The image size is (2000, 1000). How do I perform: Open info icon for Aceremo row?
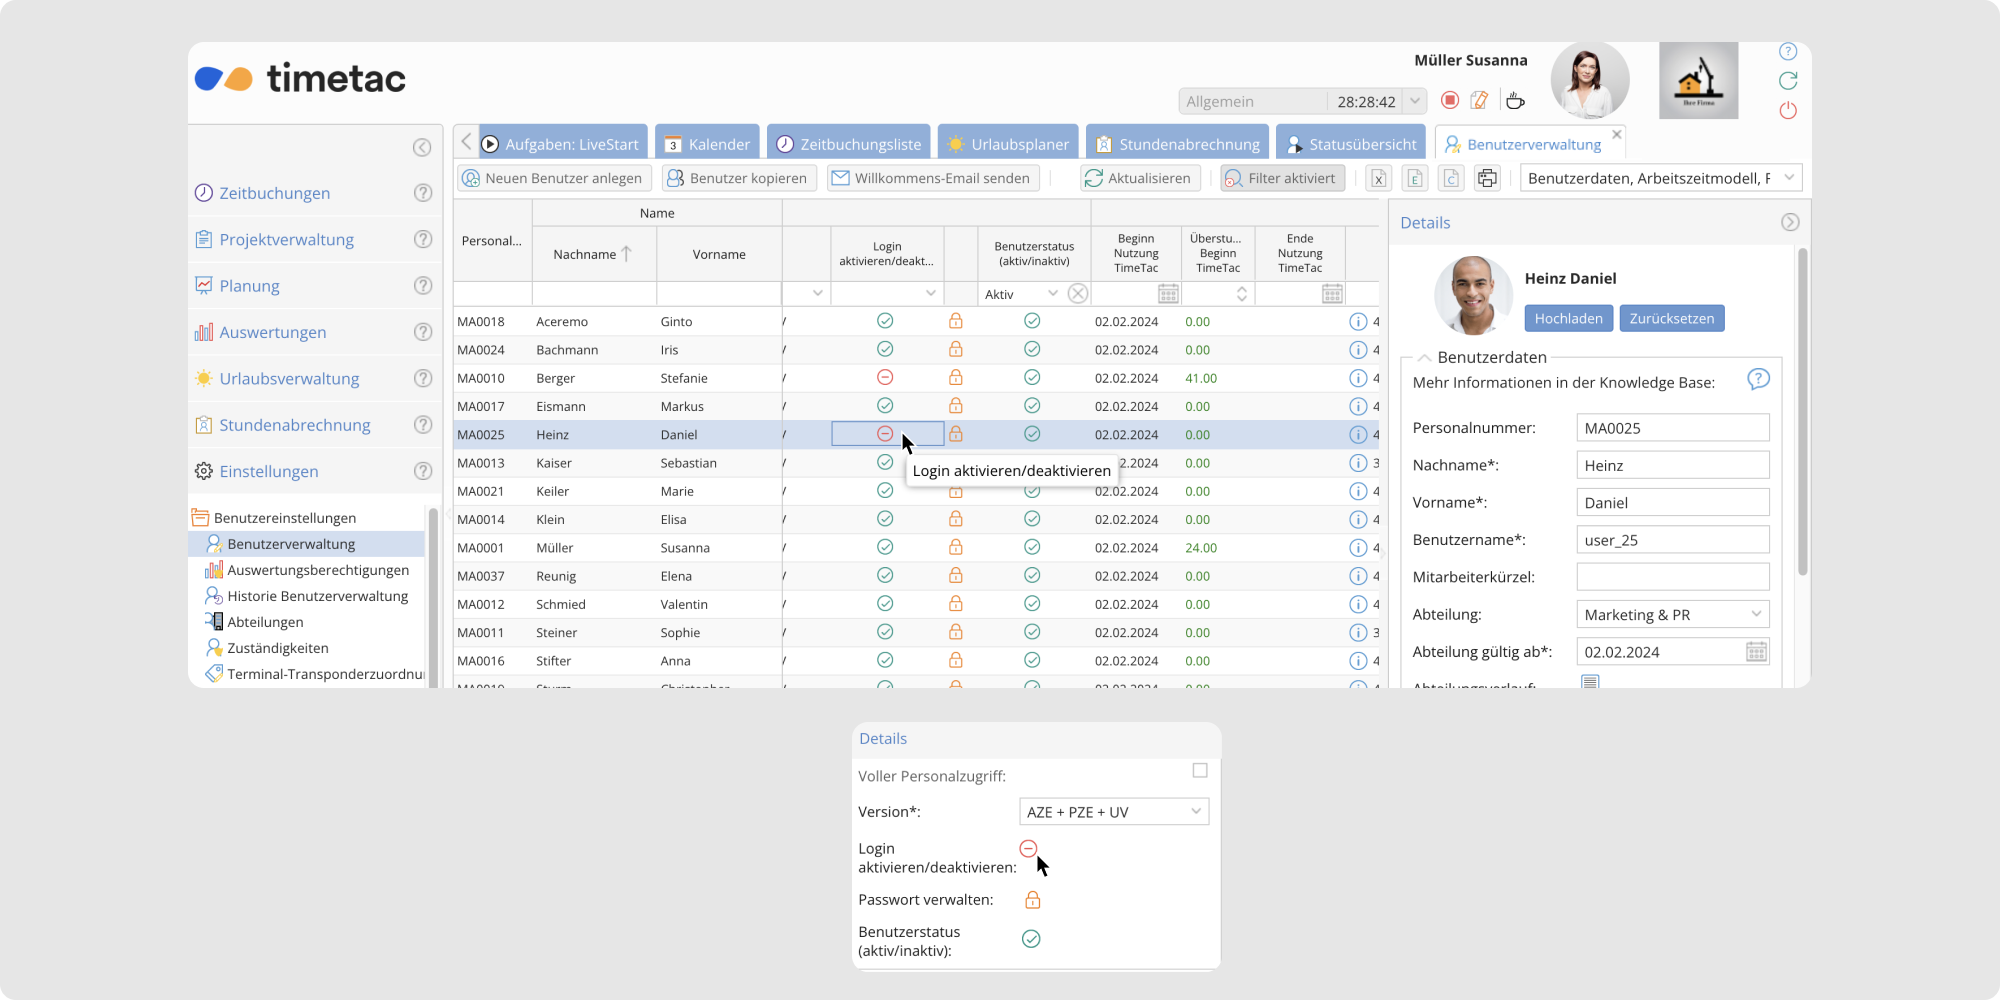pos(1357,322)
